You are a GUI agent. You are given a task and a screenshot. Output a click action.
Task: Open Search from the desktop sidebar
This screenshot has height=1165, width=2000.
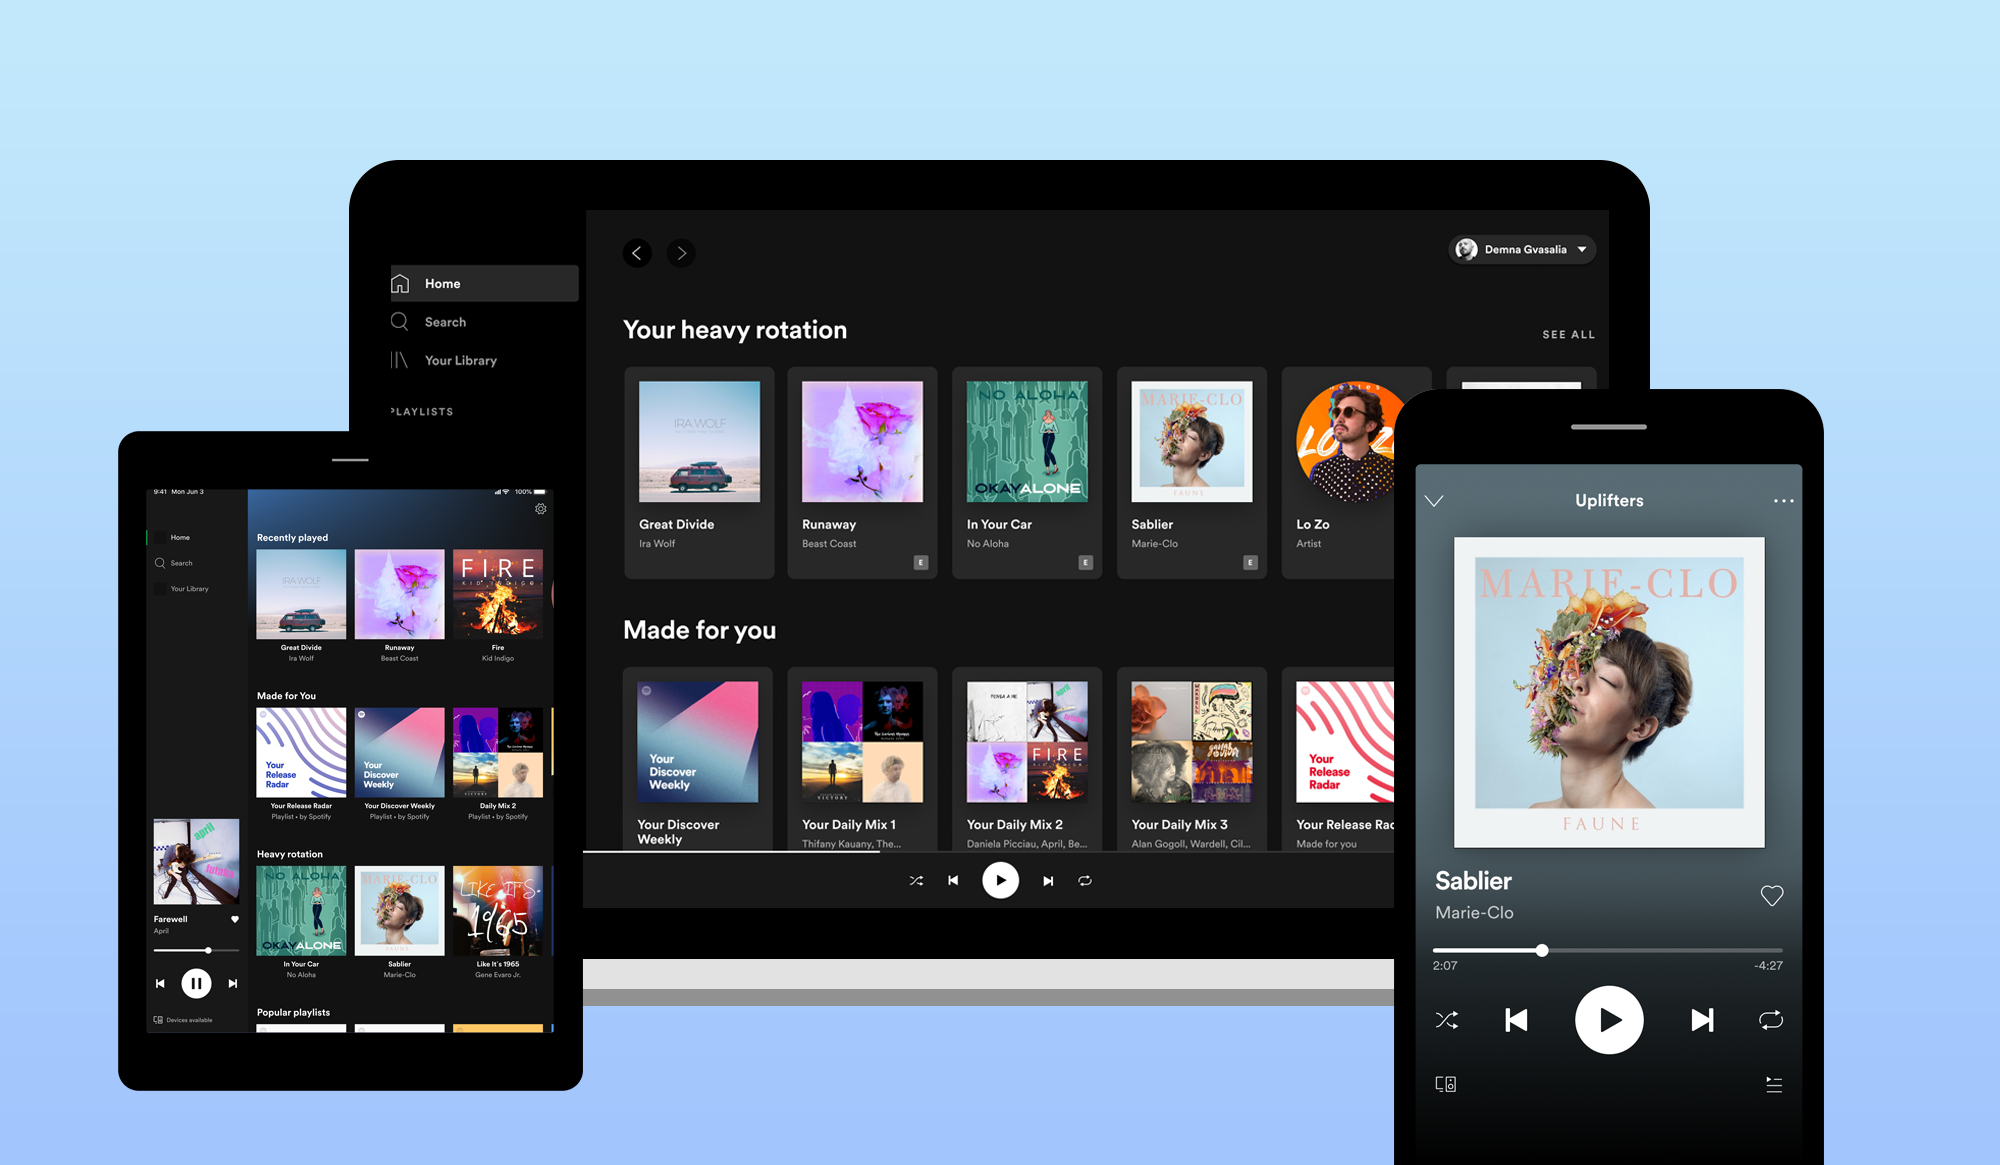pyautogui.click(x=400, y=321)
